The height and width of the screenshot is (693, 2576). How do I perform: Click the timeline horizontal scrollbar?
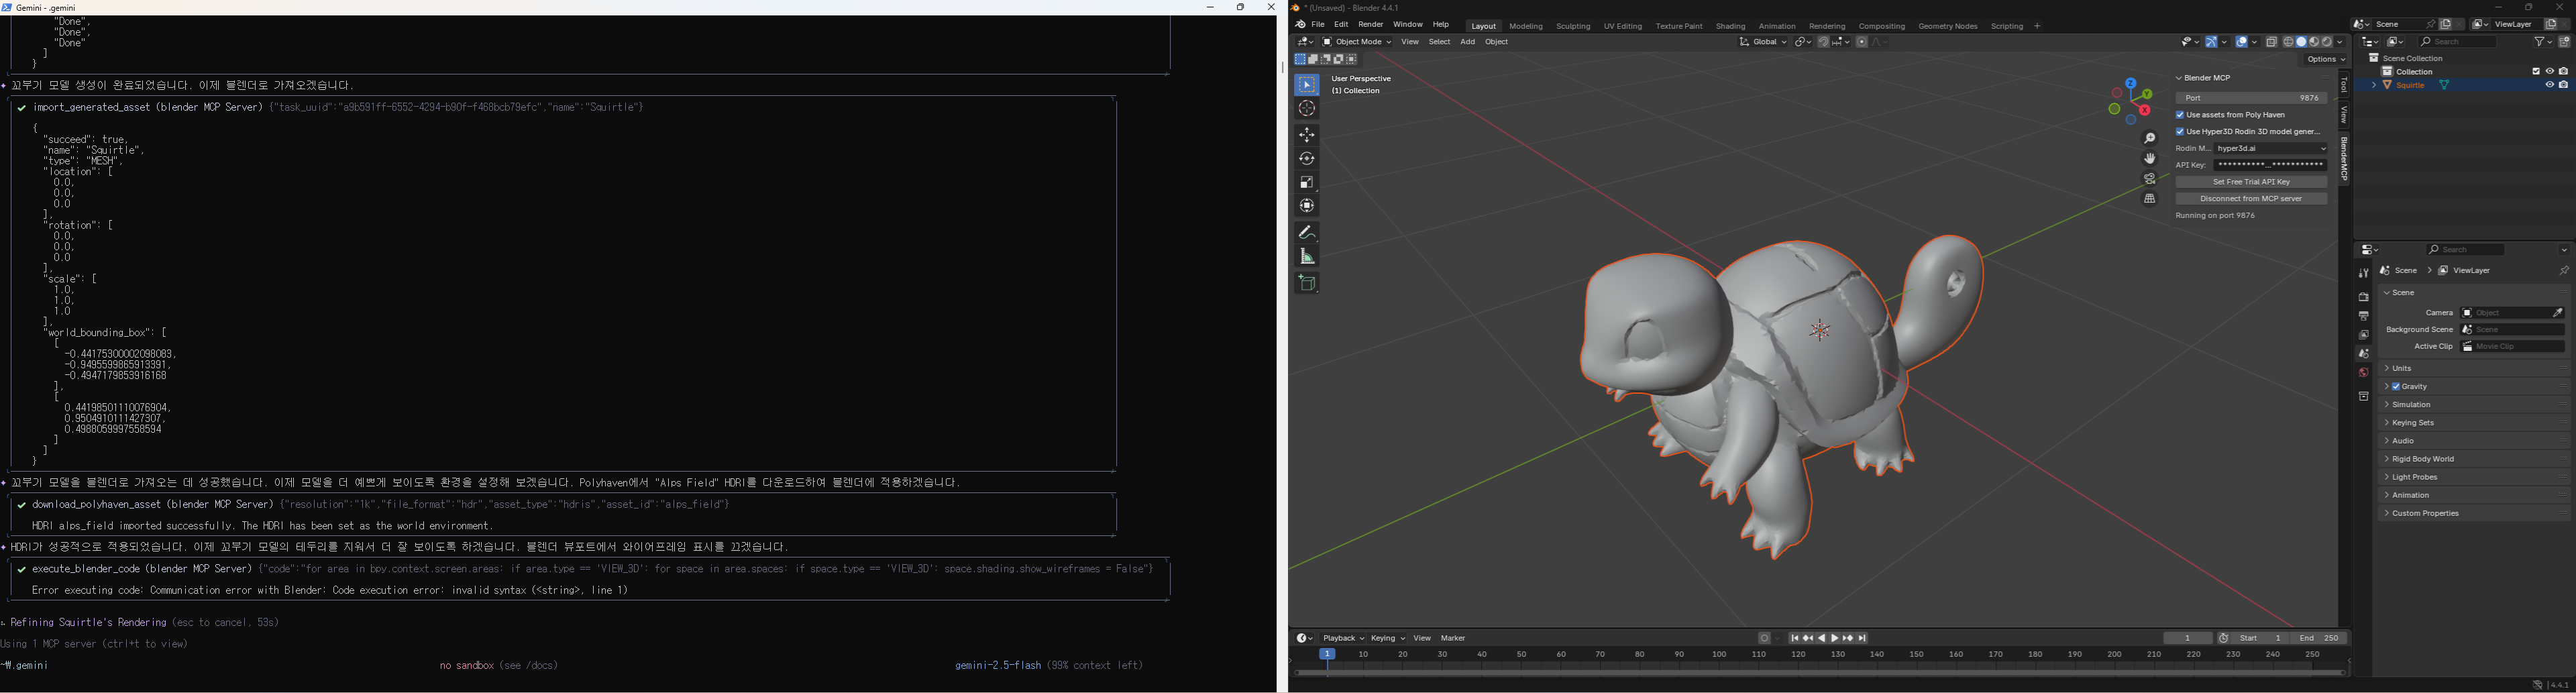(1819, 674)
